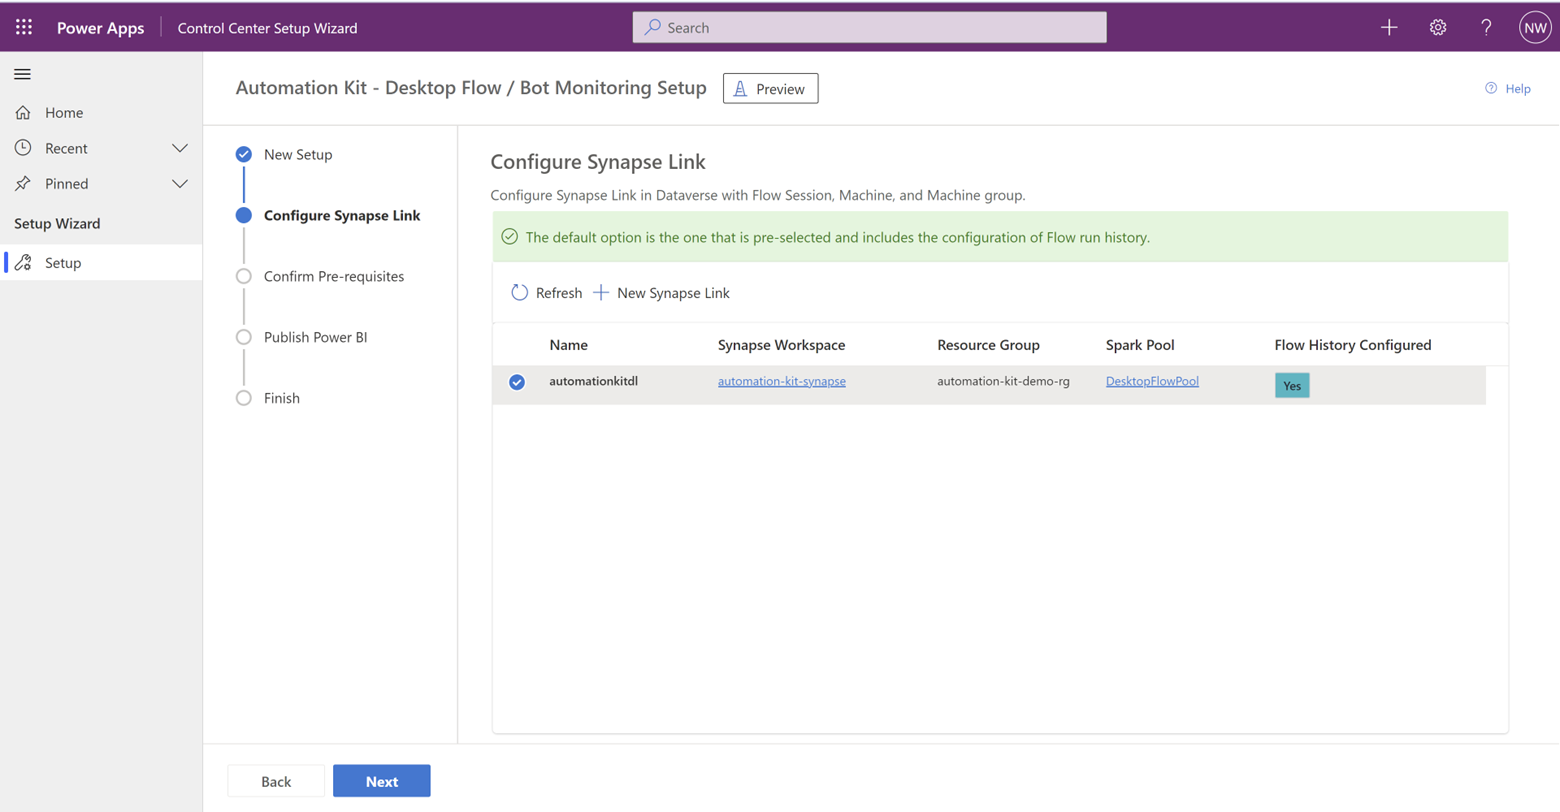Open Pinned in the sidebar
Viewport: 1560px width, 812px height.
pos(101,184)
